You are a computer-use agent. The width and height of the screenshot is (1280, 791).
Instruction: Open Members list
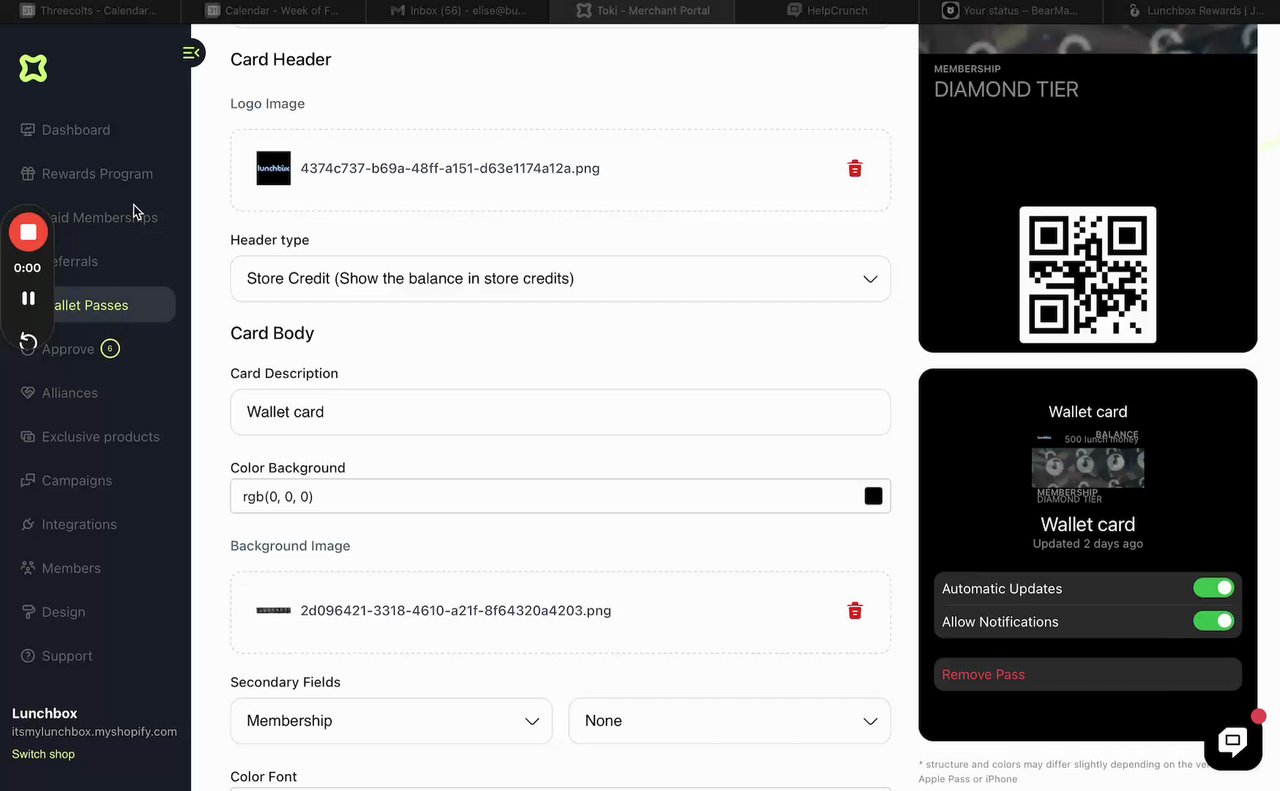71,568
